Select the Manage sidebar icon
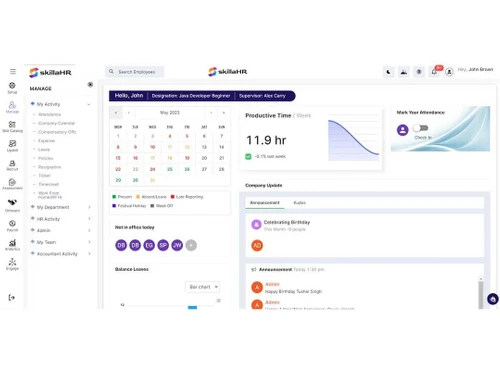This screenshot has height=375, width=500. pyautogui.click(x=12, y=105)
